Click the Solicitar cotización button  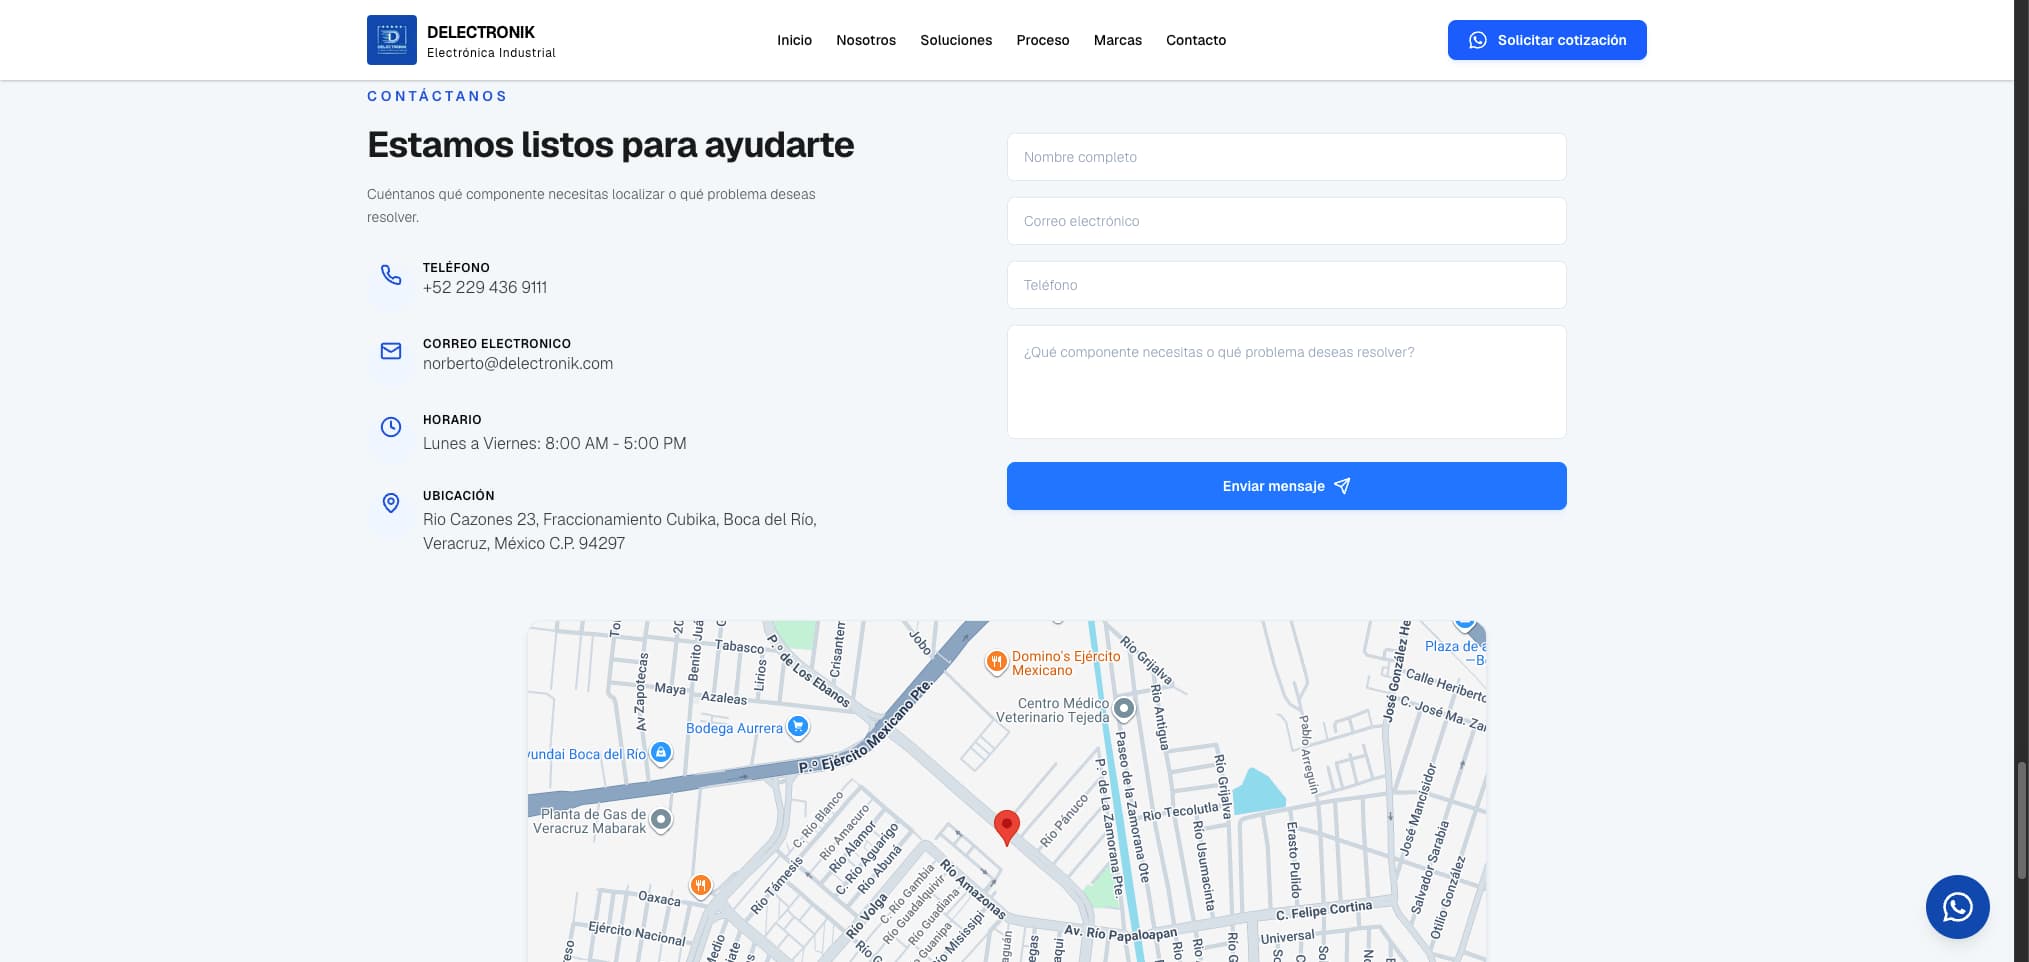coord(1547,40)
